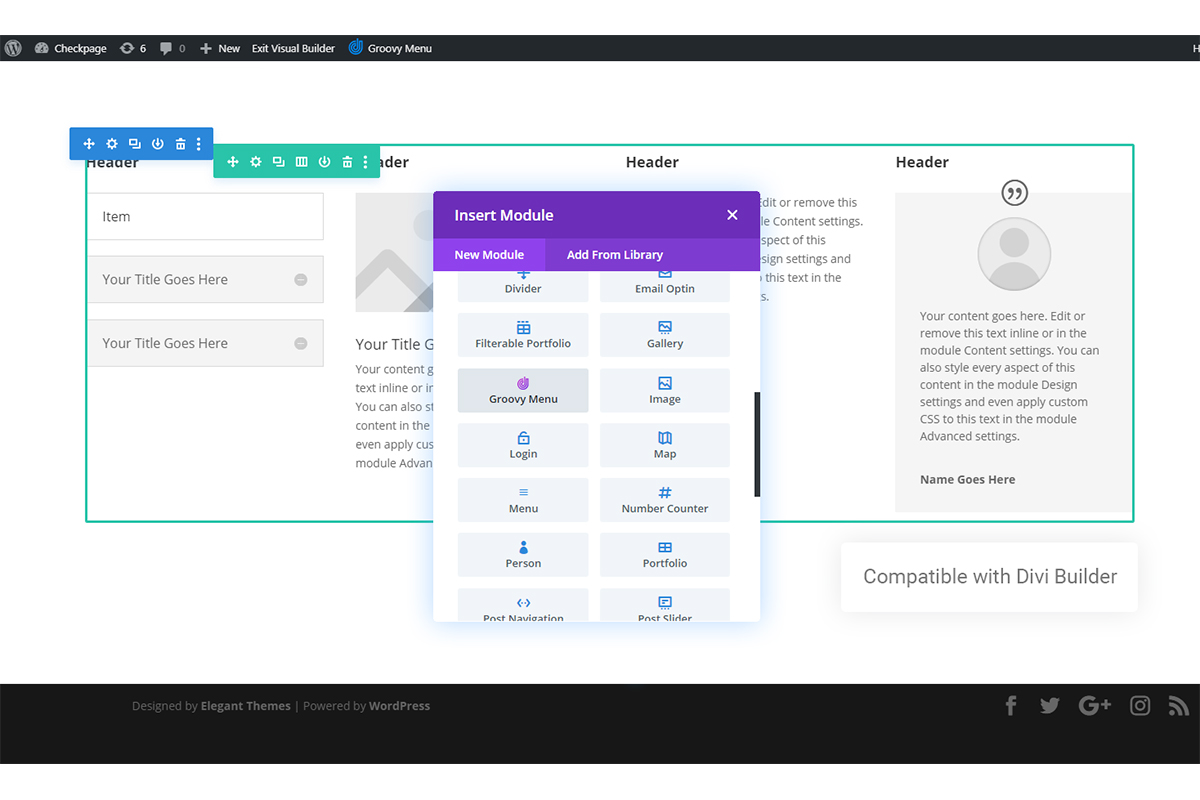Viewport: 1200px width, 800px height.
Task: Click the Insert Module dialog title
Action: click(504, 215)
